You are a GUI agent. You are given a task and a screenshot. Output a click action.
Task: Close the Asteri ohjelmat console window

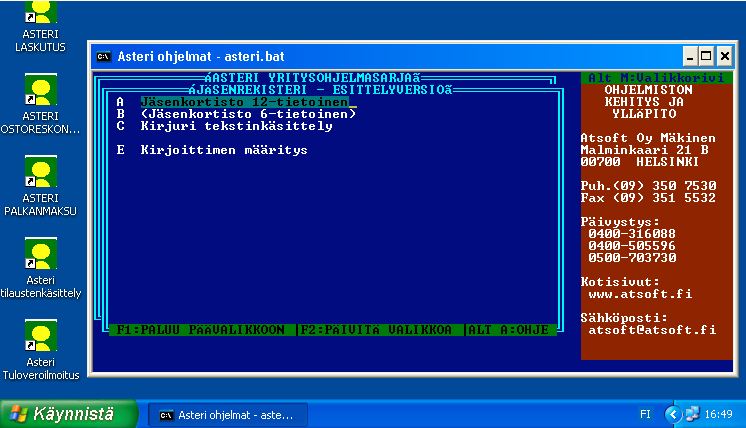coord(725,57)
